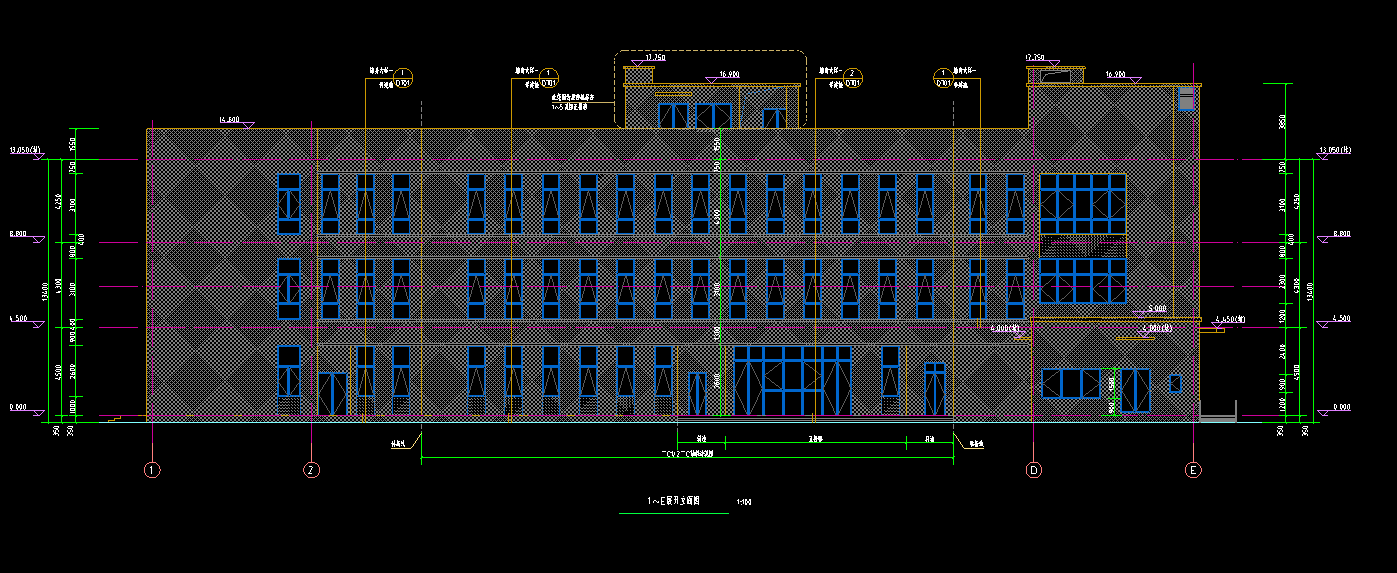Click the drawing title text below elevation
This screenshot has height=573, width=1397.
pyautogui.click(x=673, y=500)
